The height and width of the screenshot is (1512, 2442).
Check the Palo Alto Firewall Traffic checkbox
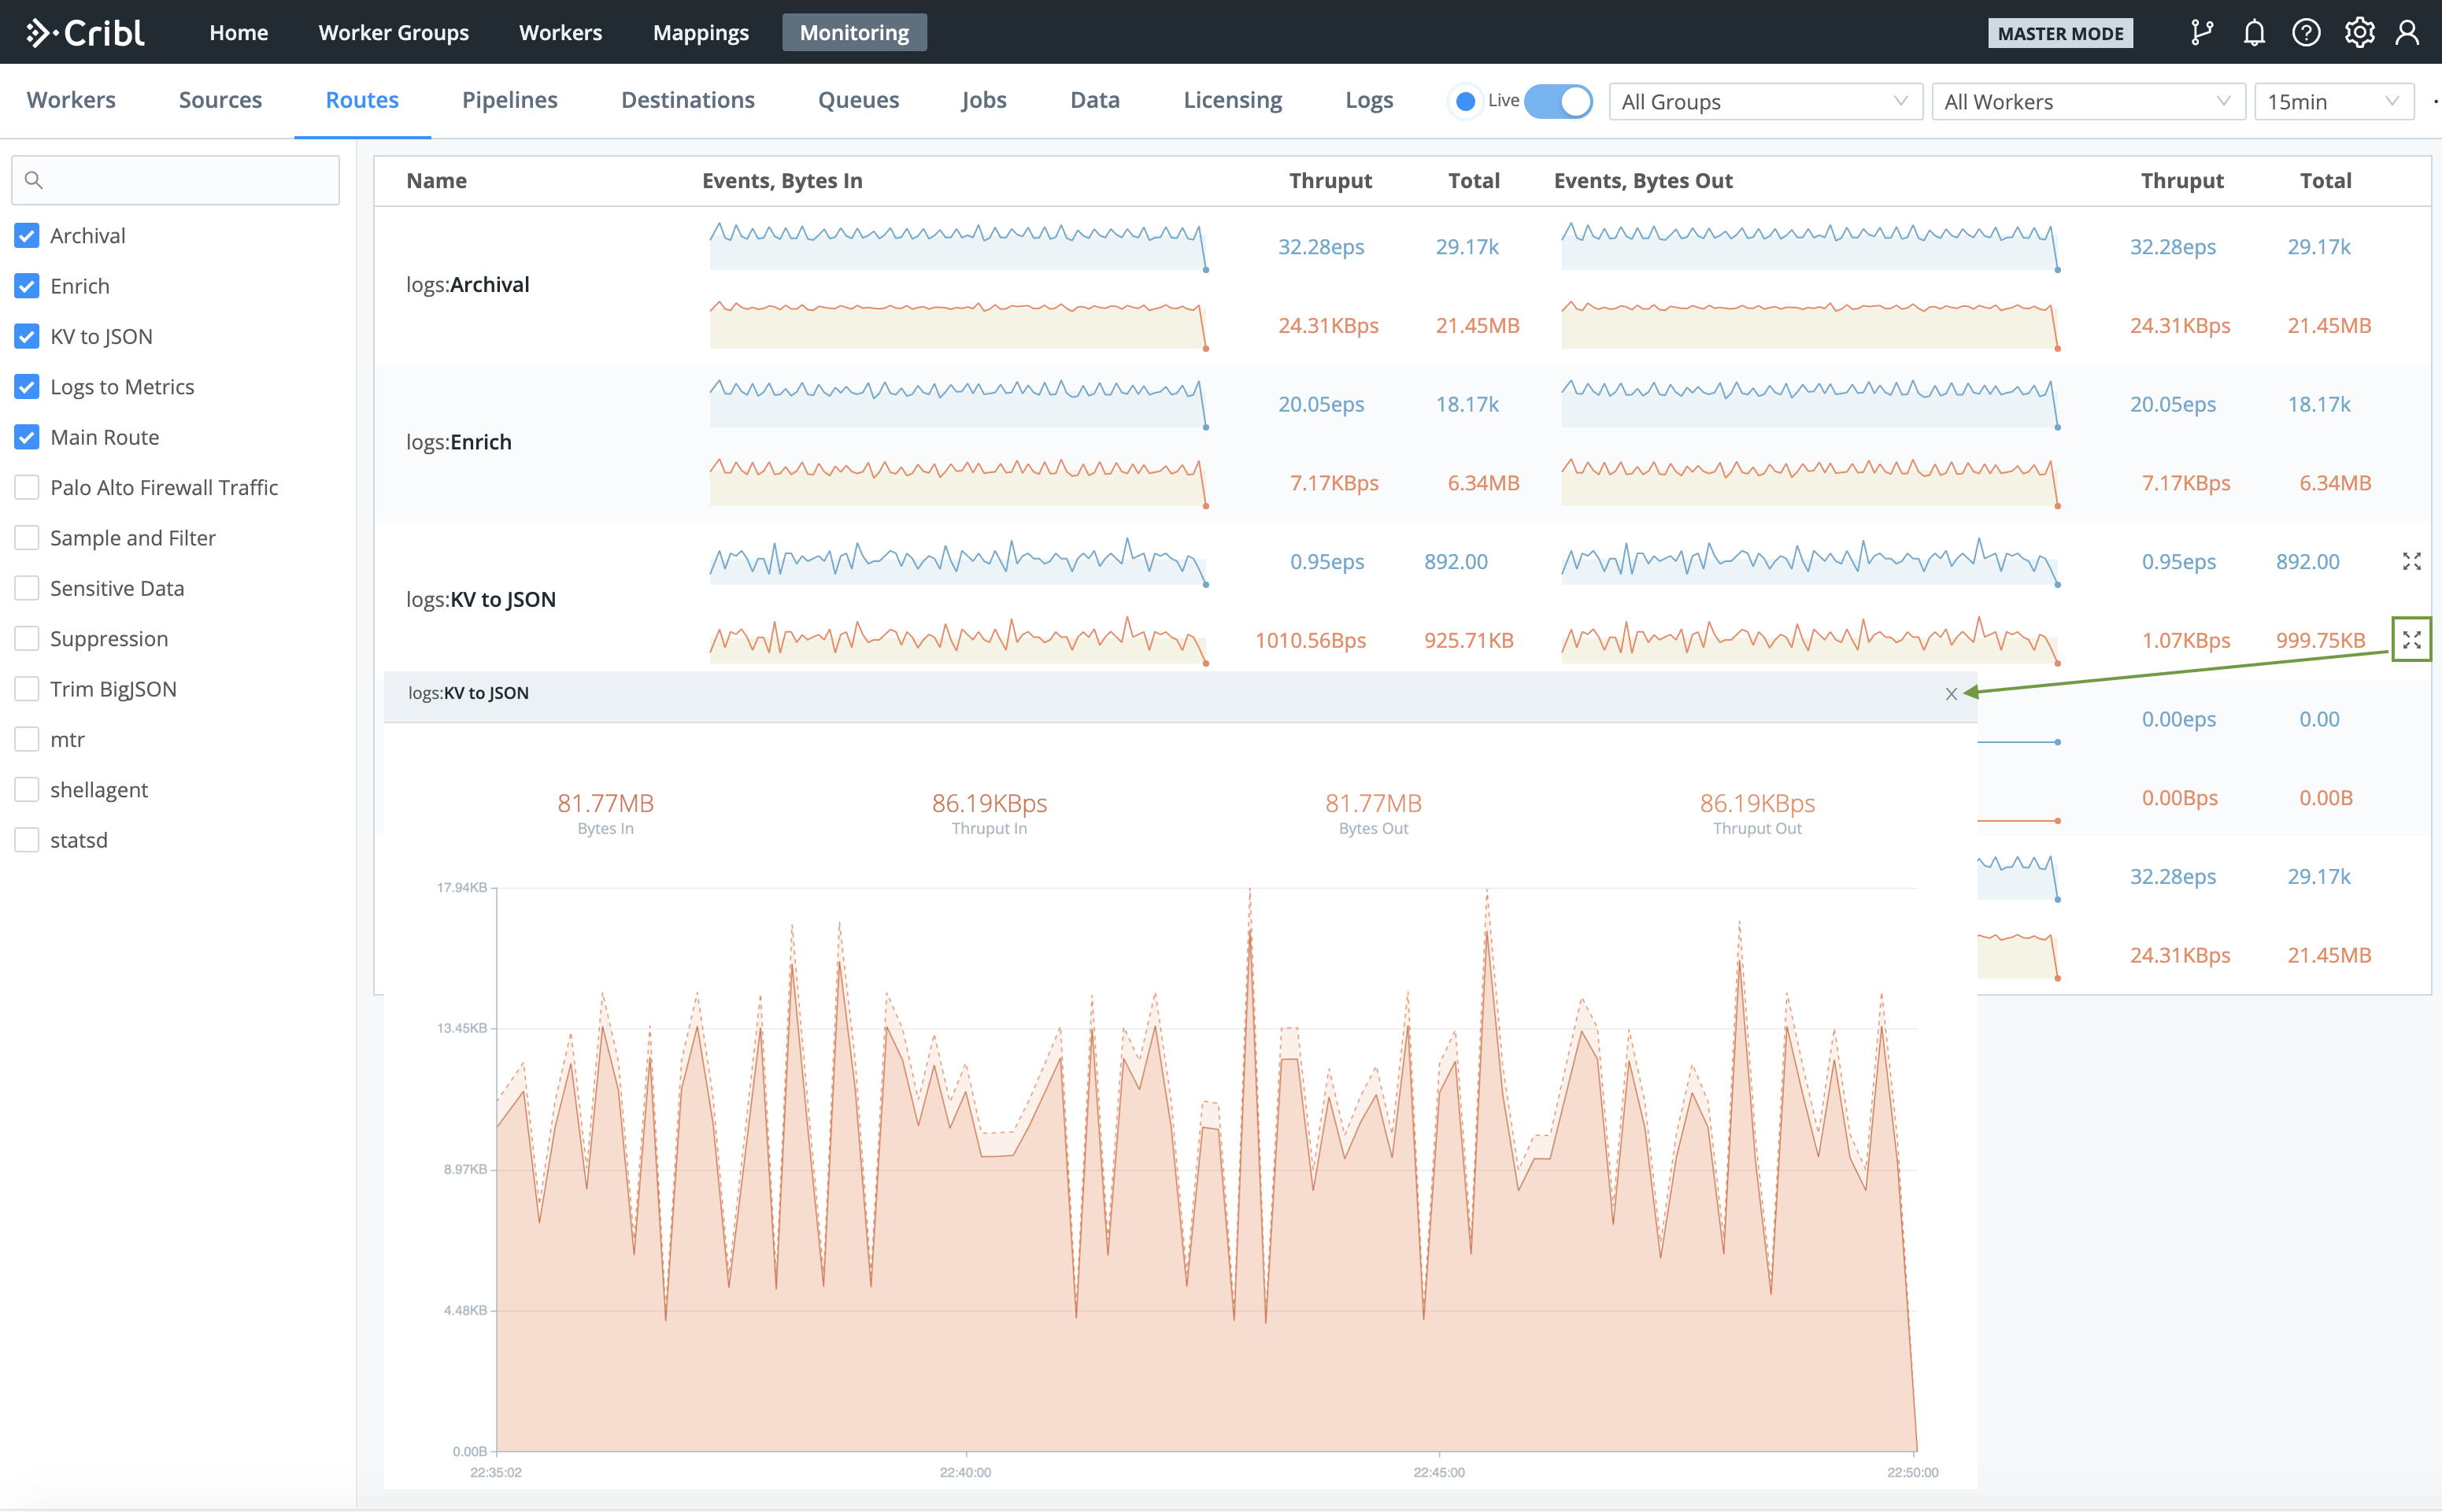click(27, 487)
